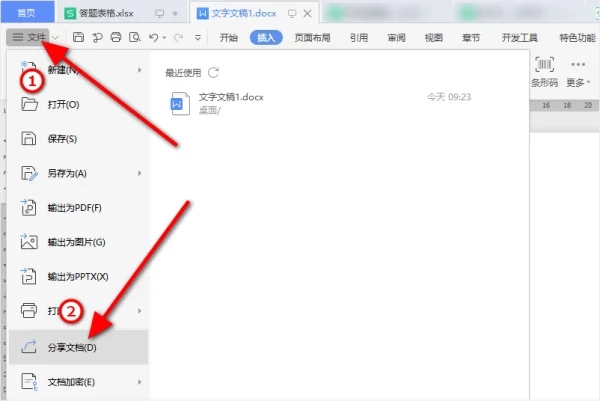Click the undo arrow icon
600x401 pixels.
[154, 37]
